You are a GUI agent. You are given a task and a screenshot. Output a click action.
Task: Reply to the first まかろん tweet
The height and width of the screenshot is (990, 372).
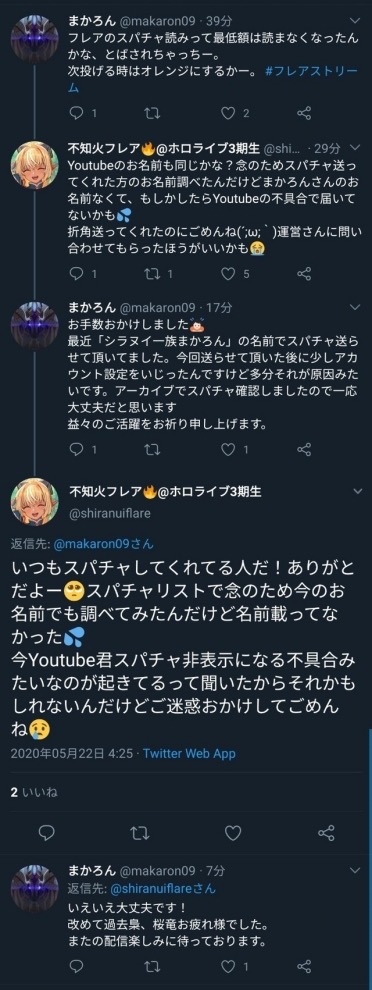coord(76,114)
